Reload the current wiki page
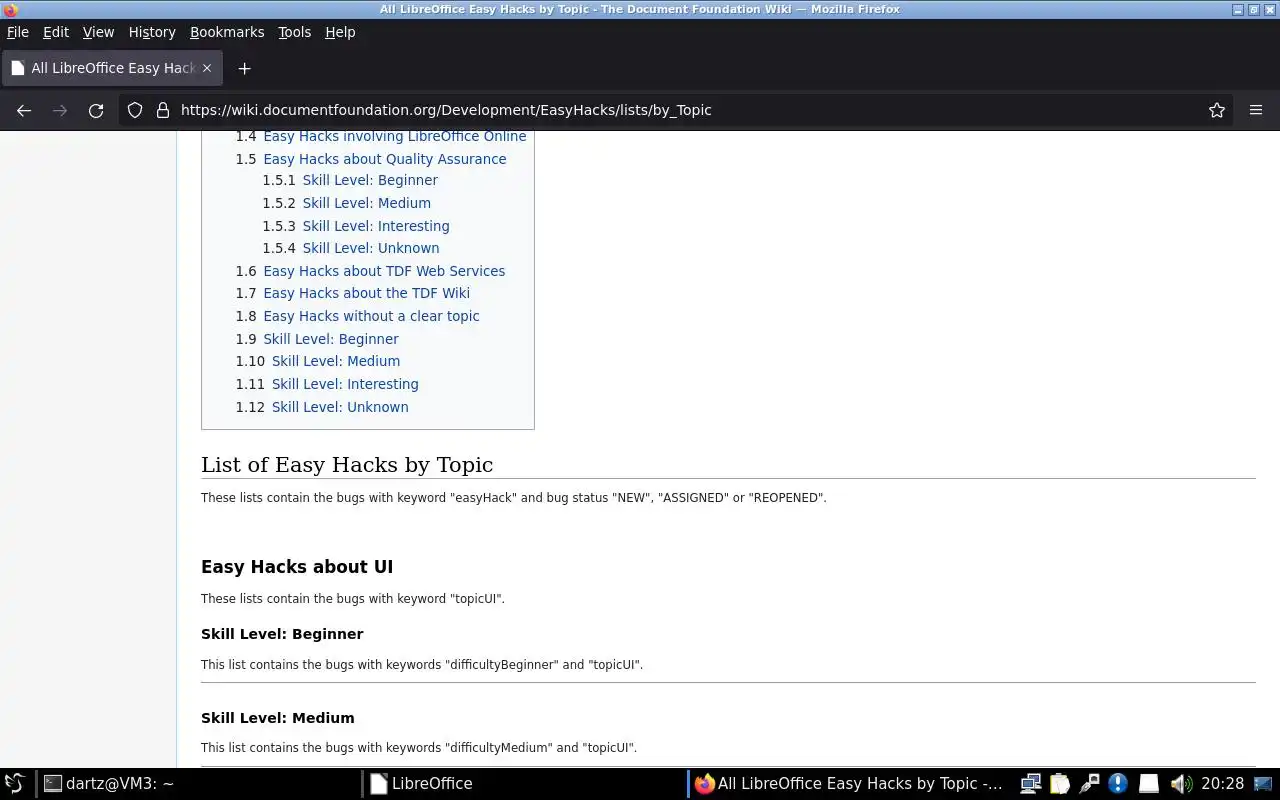Viewport: 1280px width, 800px height. click(96, 110)
